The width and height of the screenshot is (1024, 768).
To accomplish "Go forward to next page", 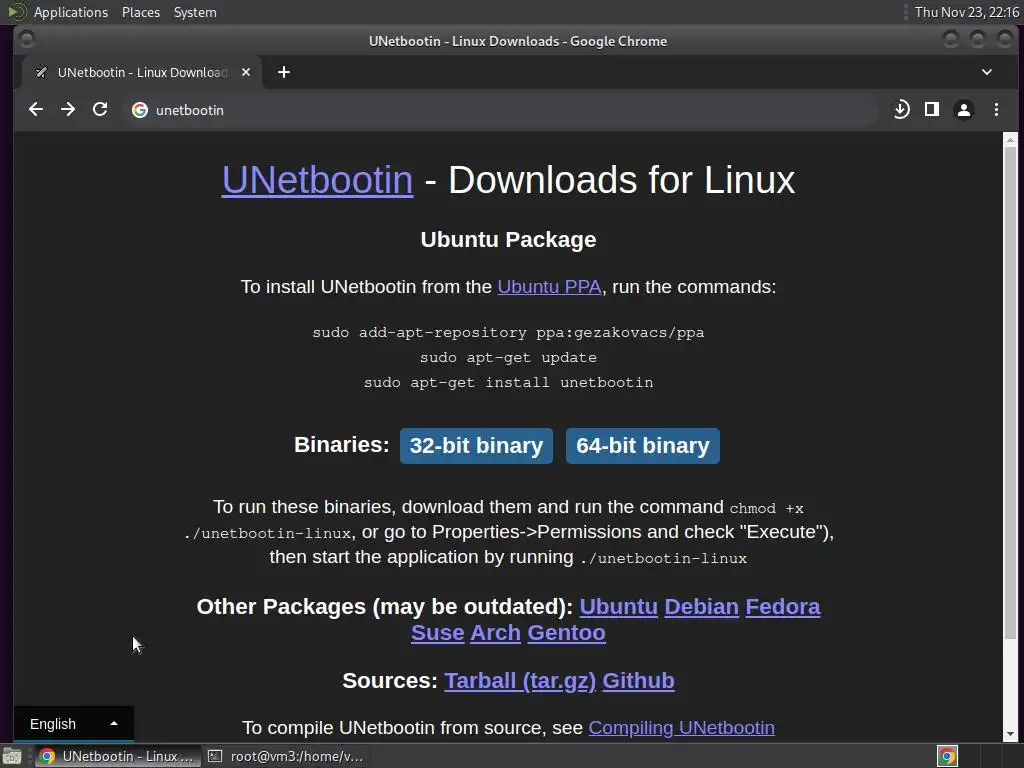I will point(68,110).
